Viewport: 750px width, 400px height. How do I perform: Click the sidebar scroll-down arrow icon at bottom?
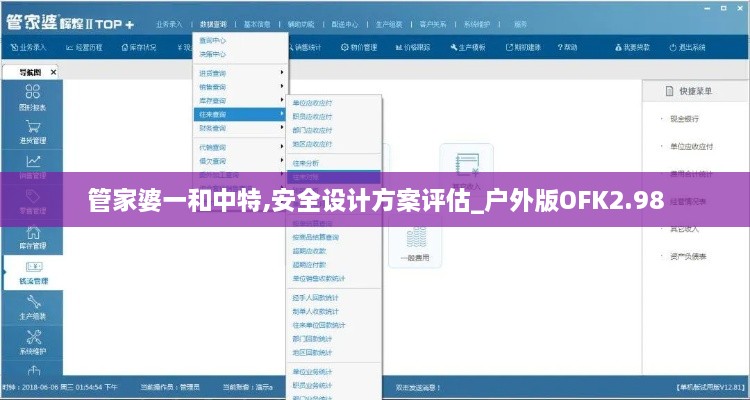click(33, 370)
